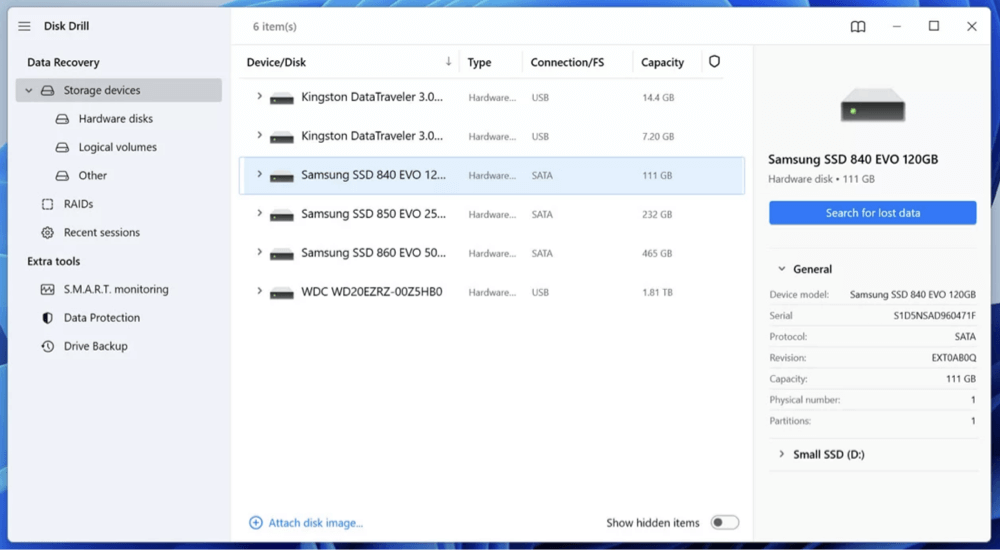This screenshot has width=1000, height=550.
Task: Click the plus icon beside Attach disk image
Action: [256, 523]
